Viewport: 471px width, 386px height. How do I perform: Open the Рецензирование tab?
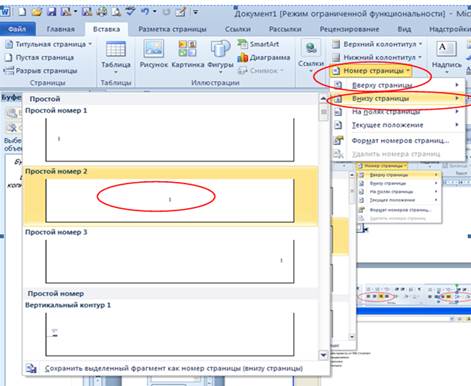pos(349,29)
